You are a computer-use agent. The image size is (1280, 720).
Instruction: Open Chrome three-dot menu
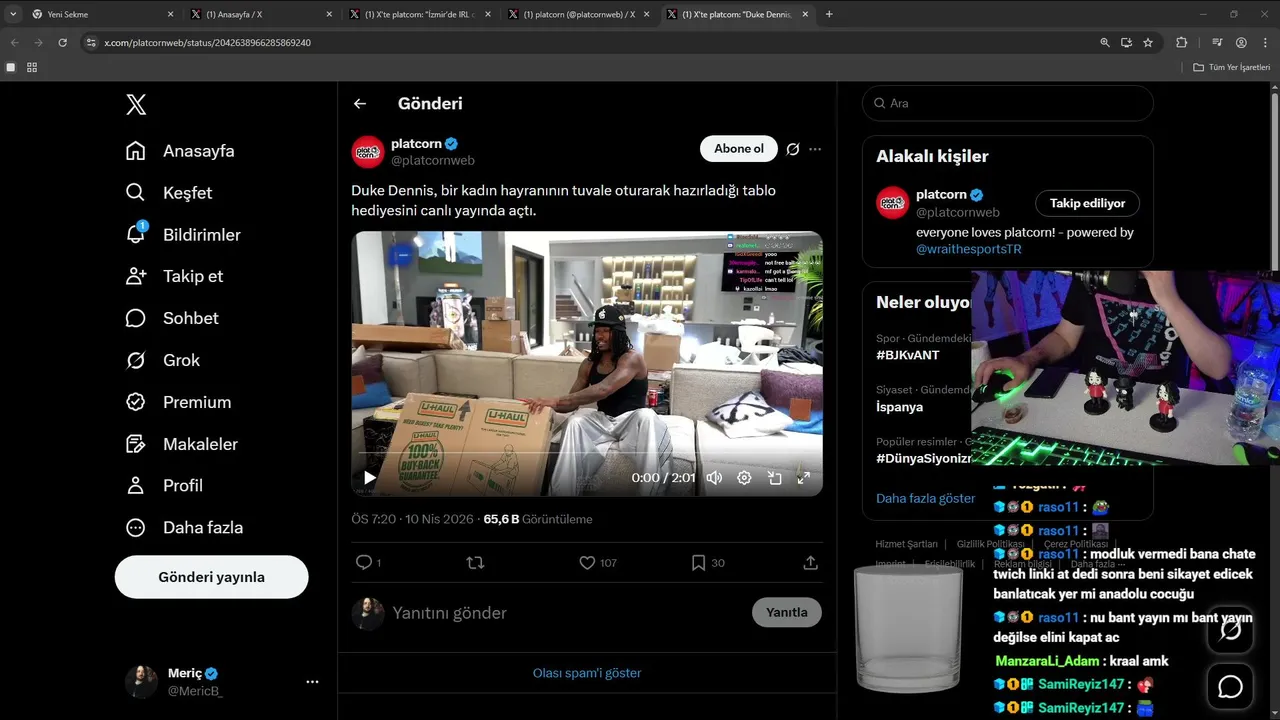pyautogui.click(x=1265, y=43)
